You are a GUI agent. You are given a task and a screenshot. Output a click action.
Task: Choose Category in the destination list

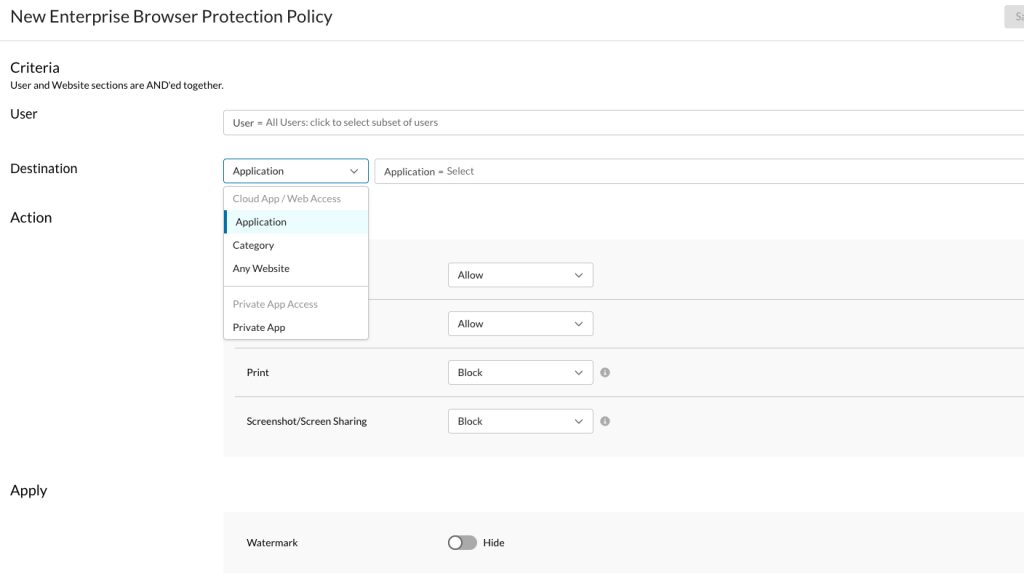[296, 245]
